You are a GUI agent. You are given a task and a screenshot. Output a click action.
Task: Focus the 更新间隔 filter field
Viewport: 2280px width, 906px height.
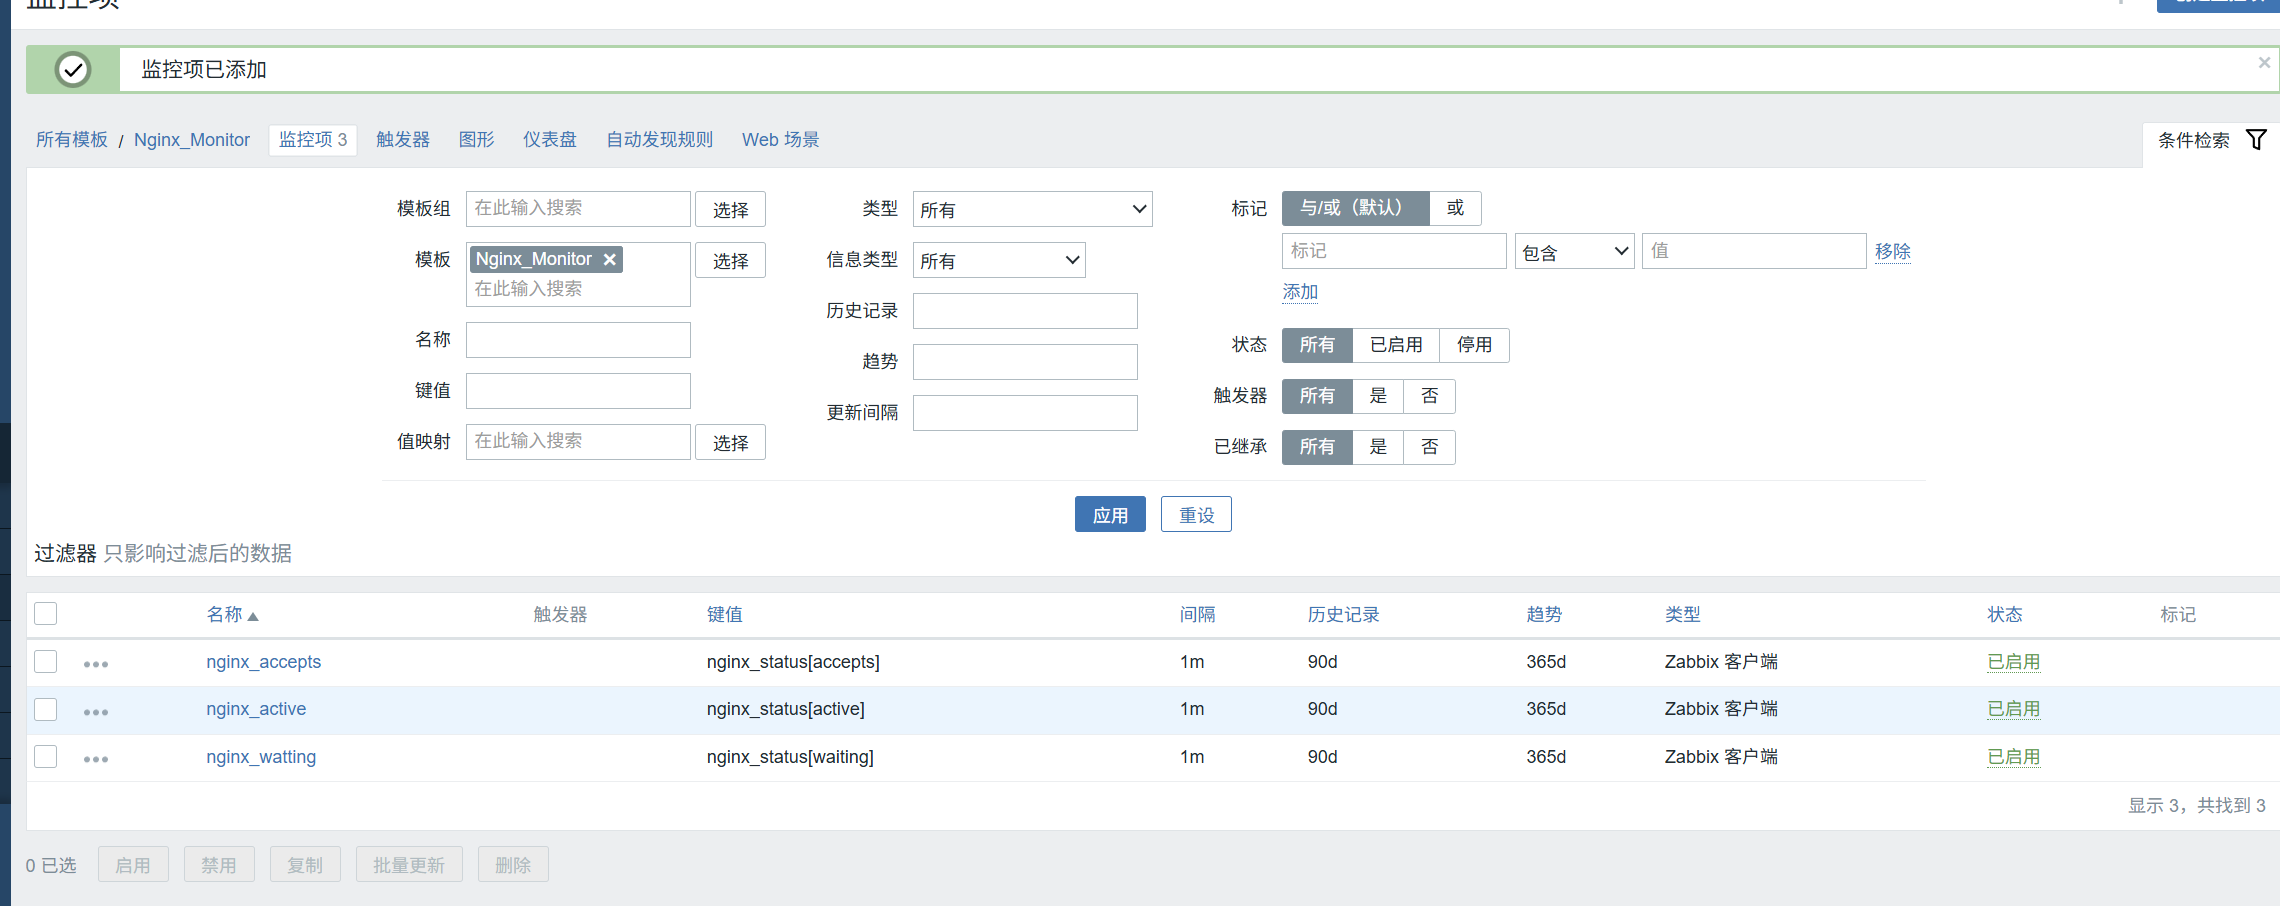(1025, 413)
